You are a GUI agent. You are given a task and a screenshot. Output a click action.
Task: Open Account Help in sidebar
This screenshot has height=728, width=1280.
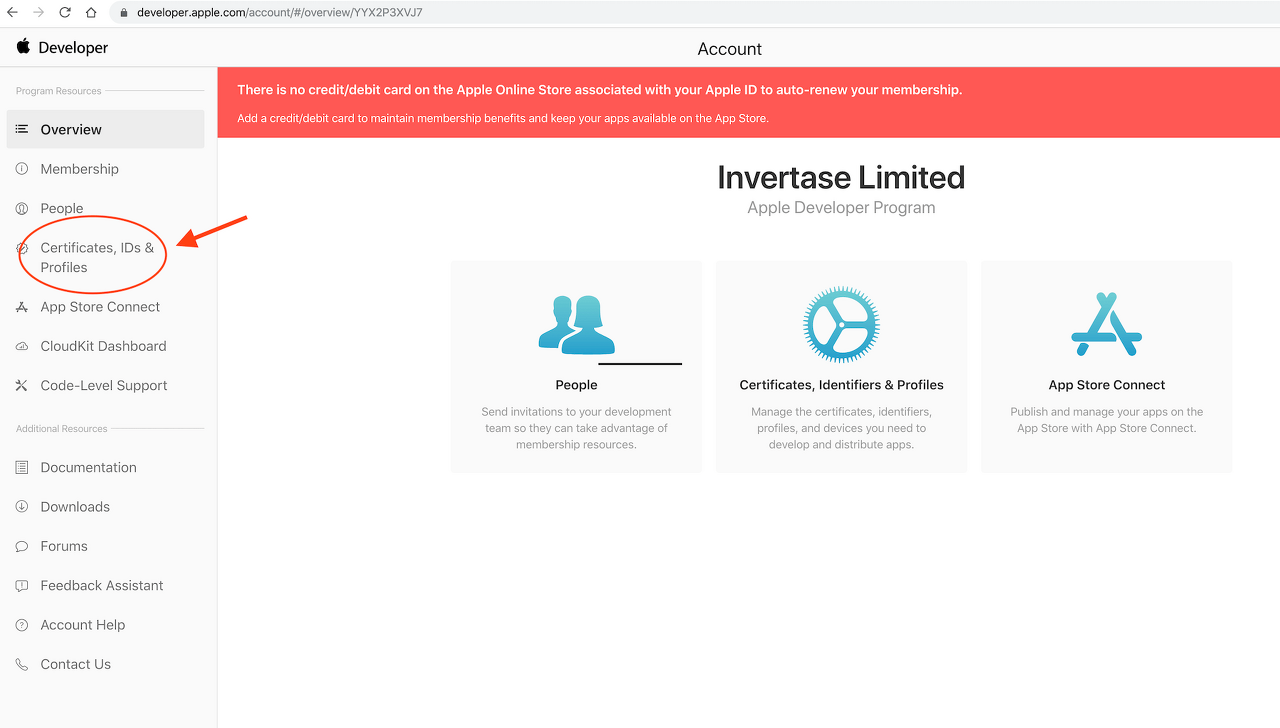(x=83, y=625)
